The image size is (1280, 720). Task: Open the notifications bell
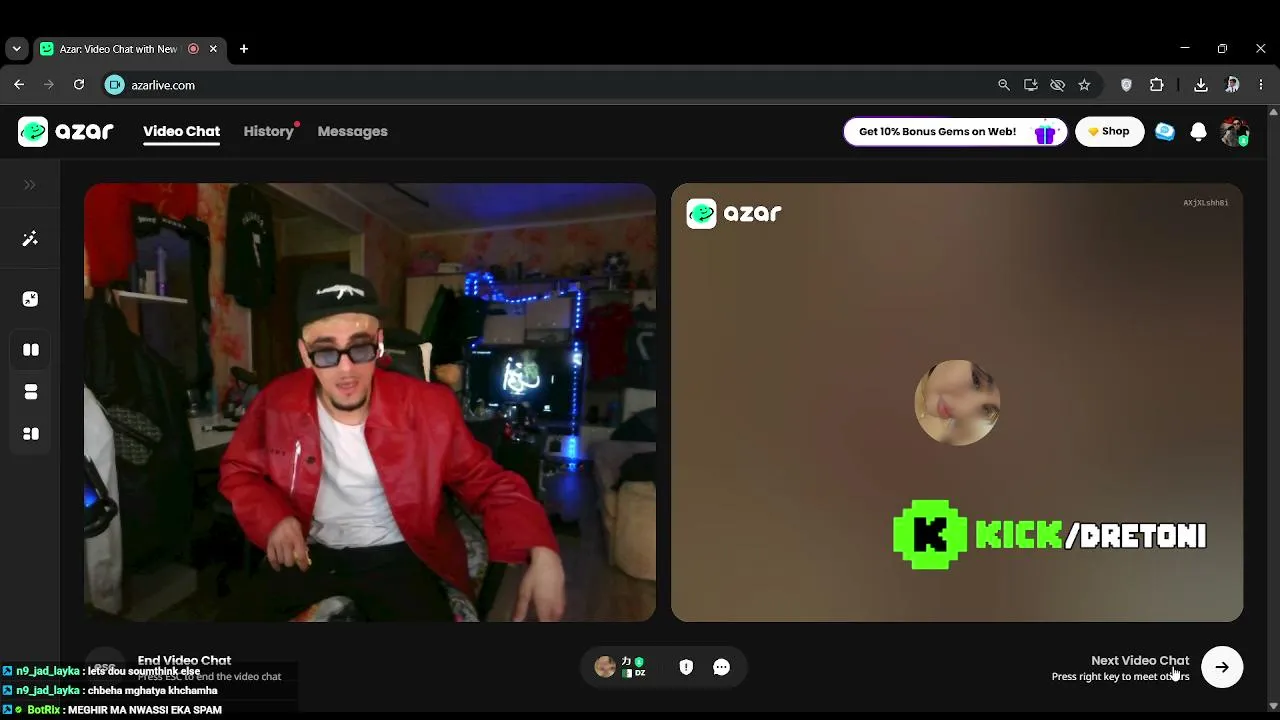(1198, 132)
